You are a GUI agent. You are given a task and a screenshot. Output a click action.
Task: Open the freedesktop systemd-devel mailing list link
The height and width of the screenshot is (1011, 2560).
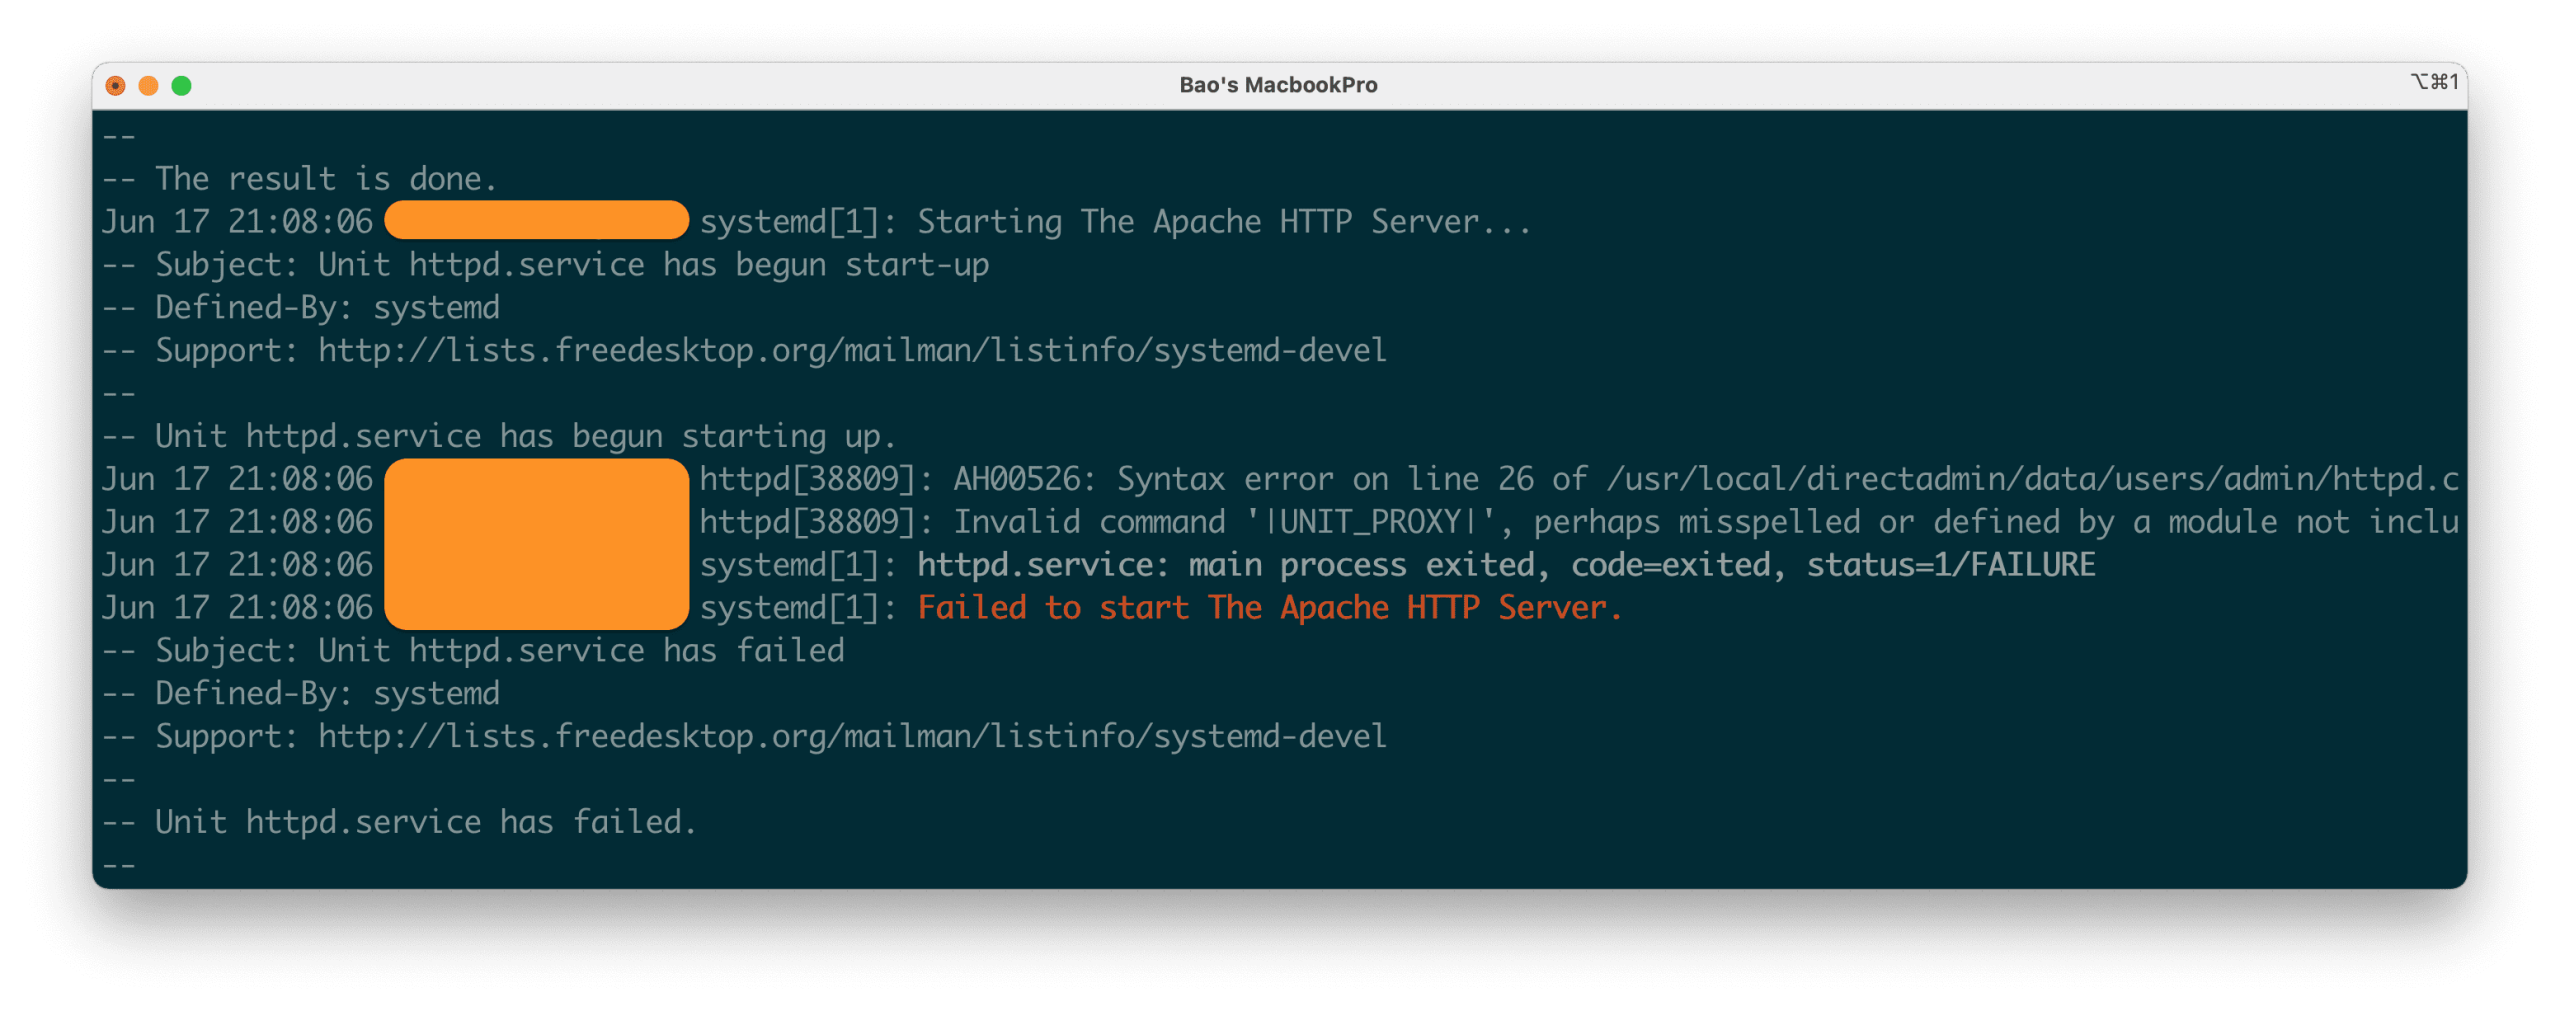[850, 350]
